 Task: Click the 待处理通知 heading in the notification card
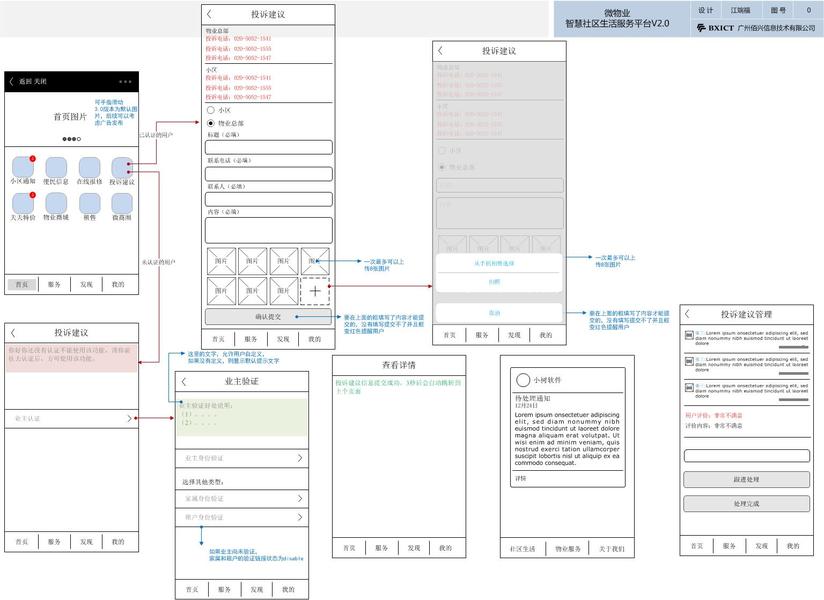pos(532,398)
